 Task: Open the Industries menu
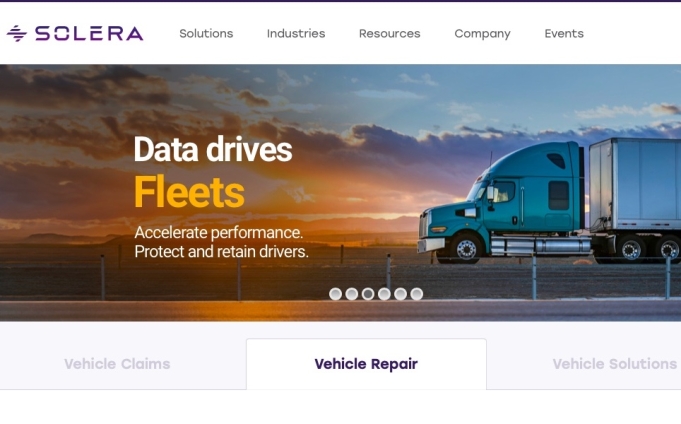[x=296, y=33]
